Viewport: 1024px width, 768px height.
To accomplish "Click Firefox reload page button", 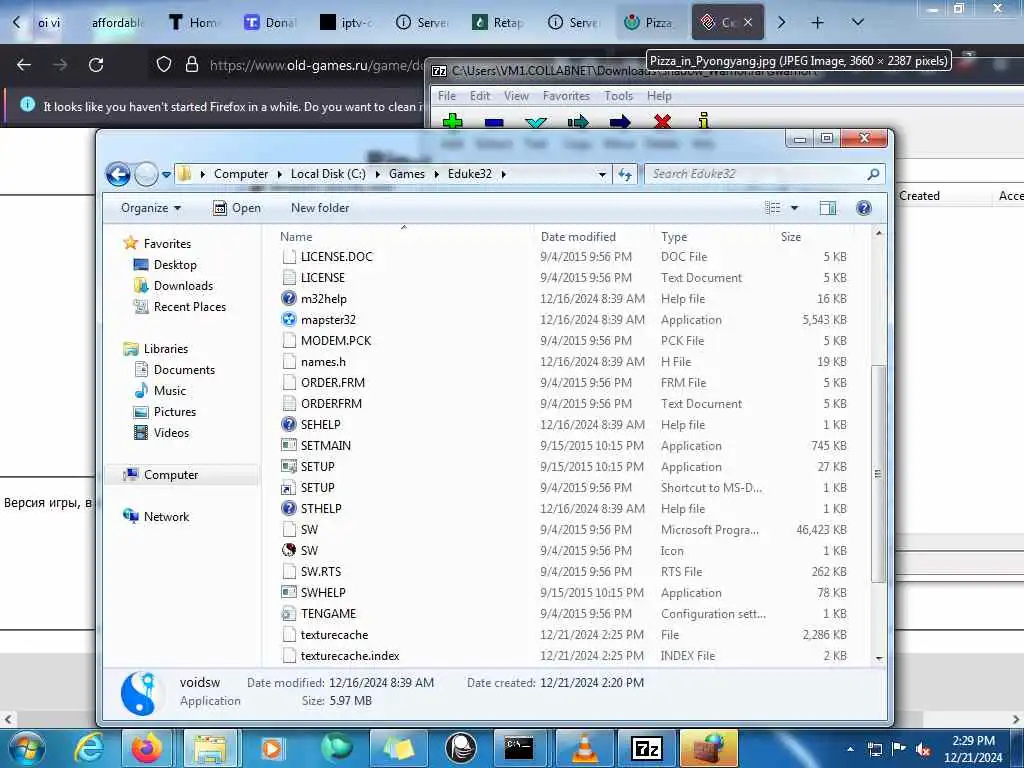I will (x=96, y=65).
